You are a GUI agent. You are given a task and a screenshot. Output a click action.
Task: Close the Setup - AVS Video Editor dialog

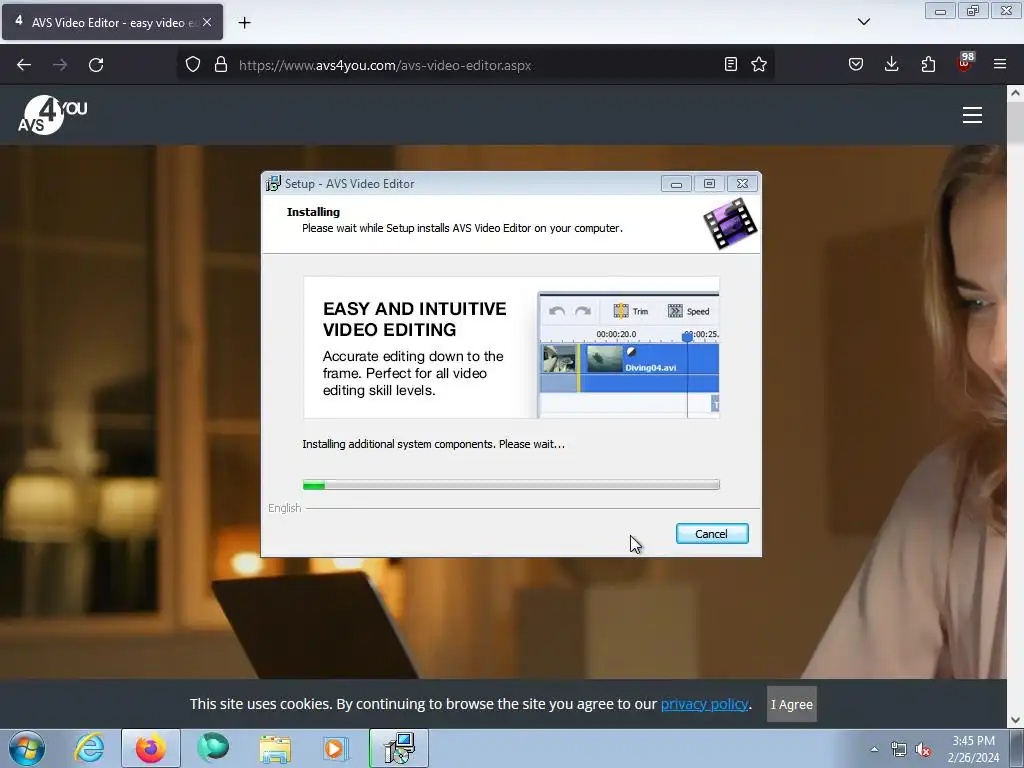click(x=743, y=184)
